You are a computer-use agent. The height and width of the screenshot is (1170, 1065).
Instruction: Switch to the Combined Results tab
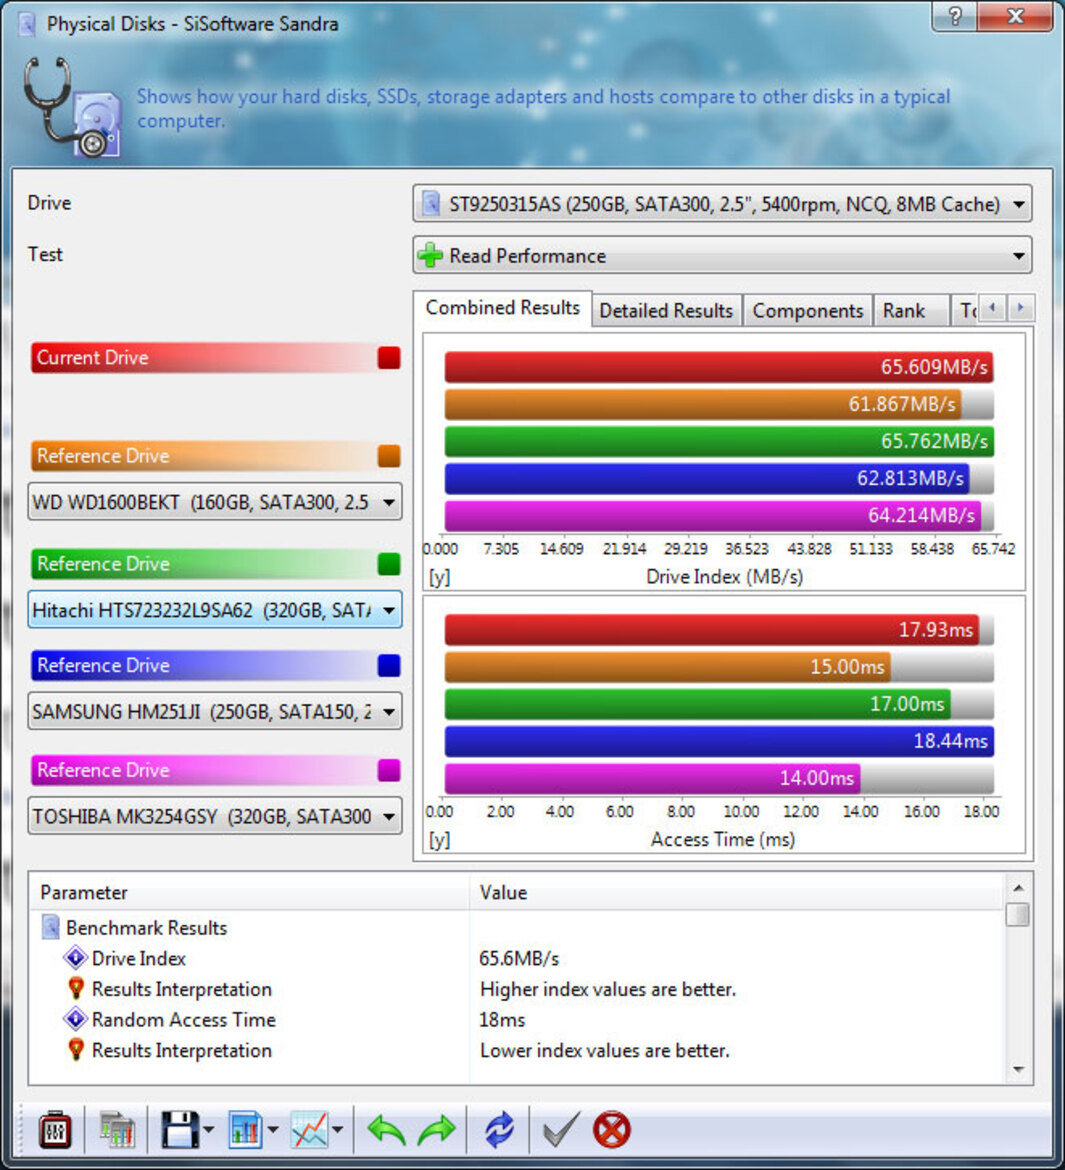pyautogui.click(x=502, y=308)
